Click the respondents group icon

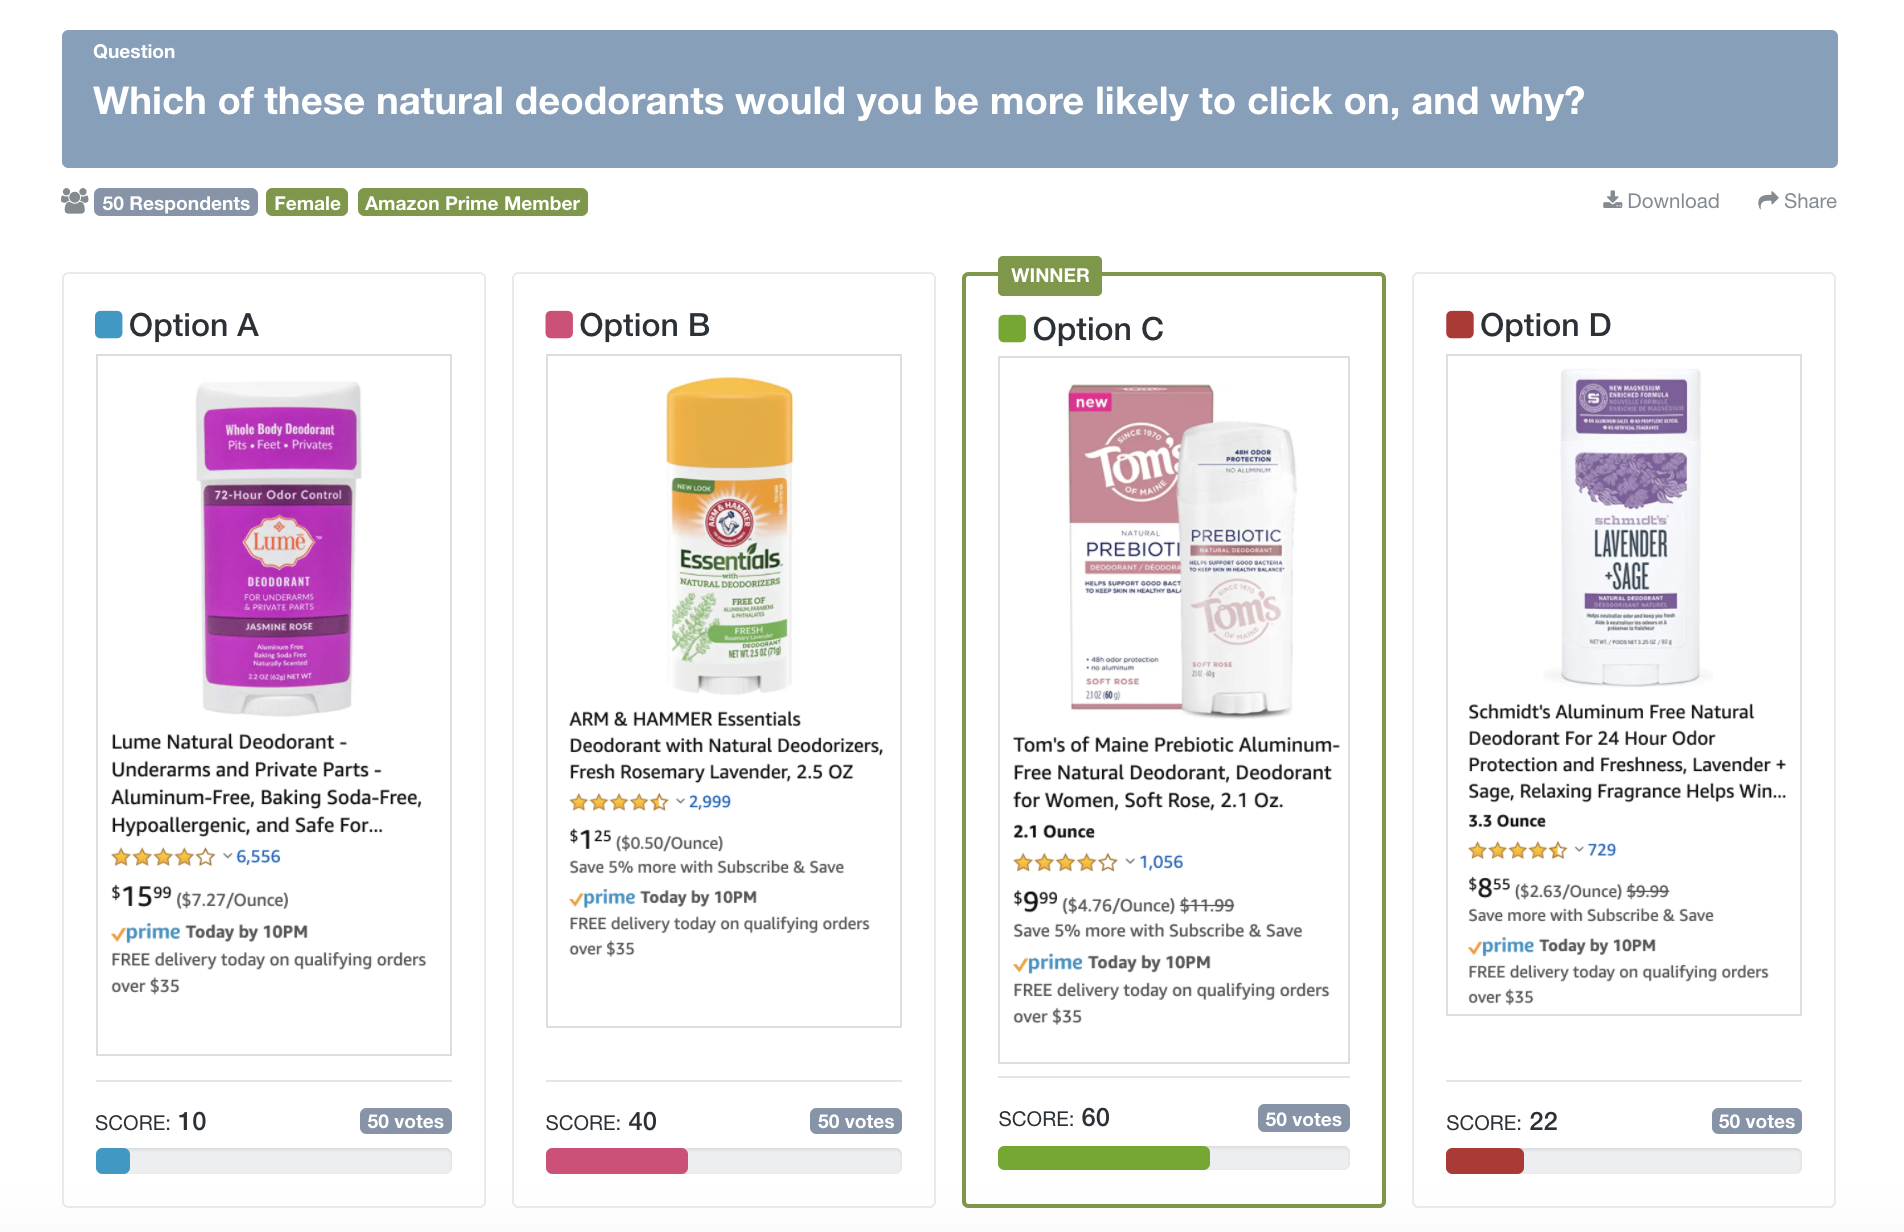coord(75,201)
